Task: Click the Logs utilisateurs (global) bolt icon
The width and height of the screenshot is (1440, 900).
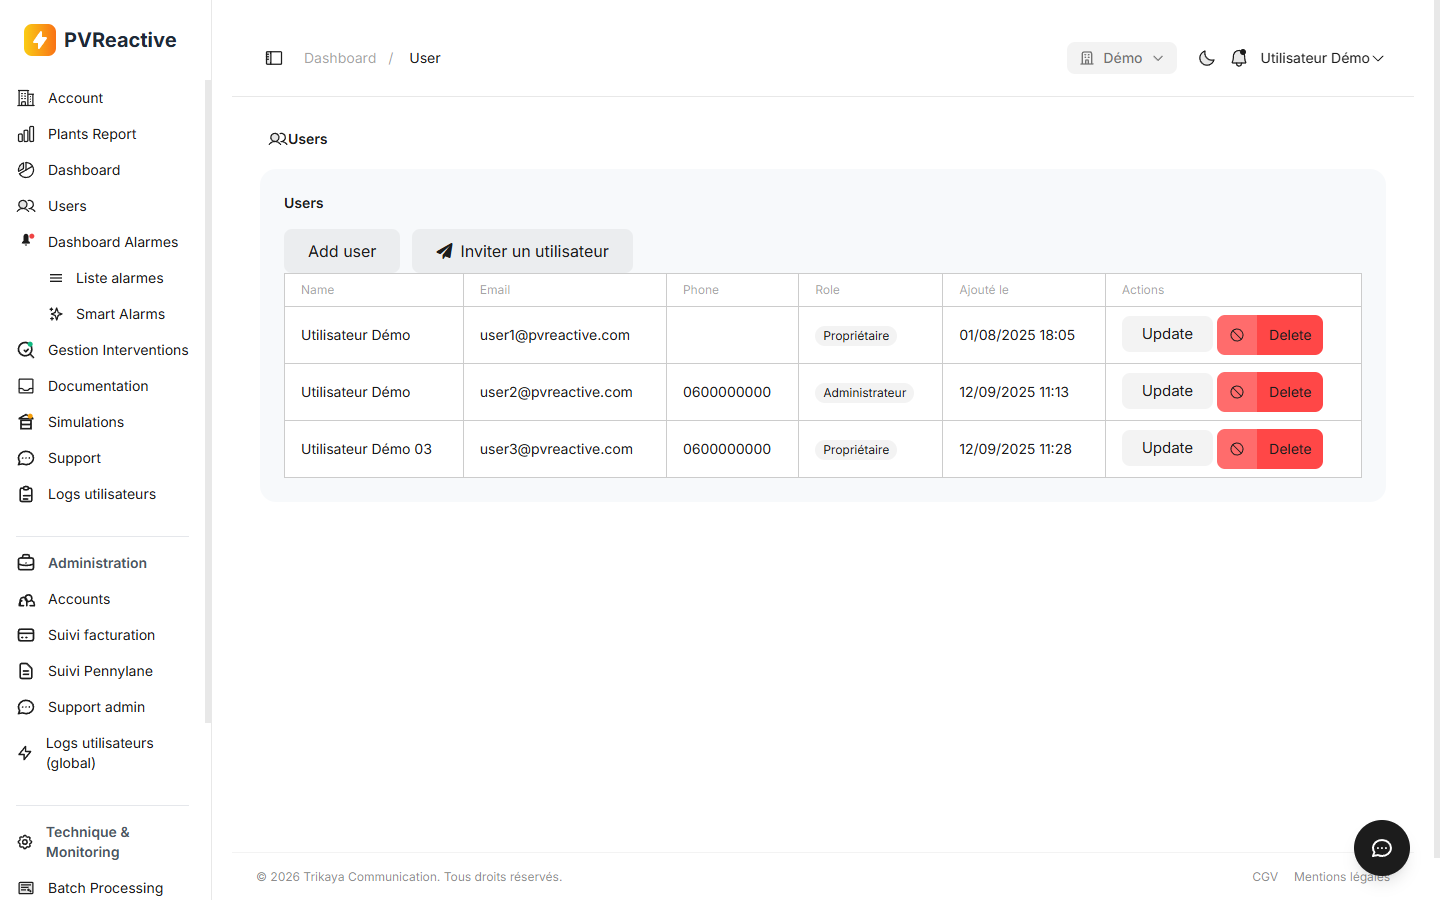Action: (25, 753)
